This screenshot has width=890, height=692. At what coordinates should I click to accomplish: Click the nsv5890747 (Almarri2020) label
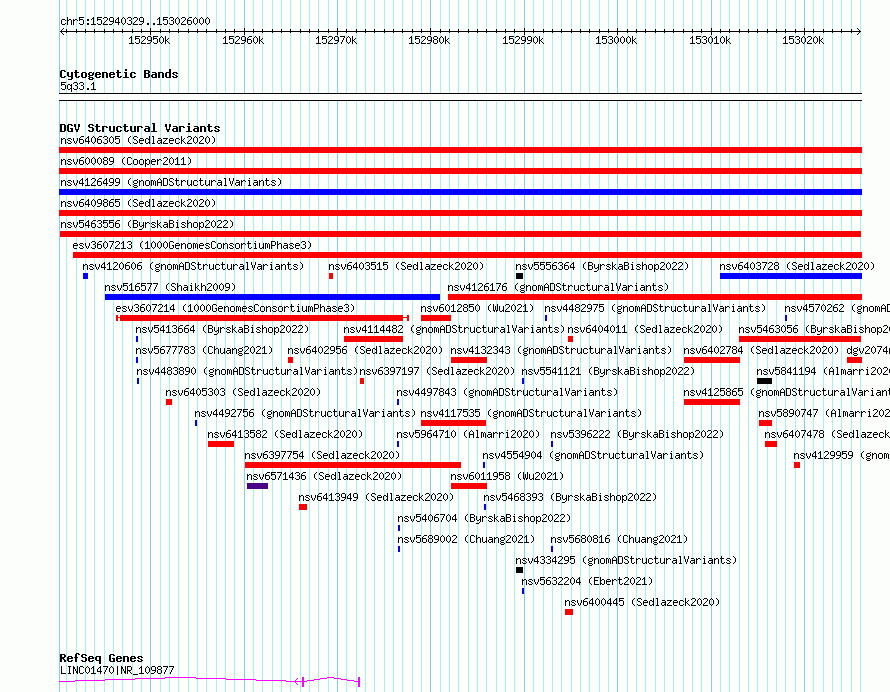824,413
